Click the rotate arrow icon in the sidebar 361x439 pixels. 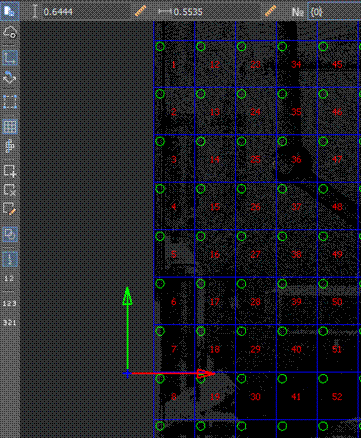click(x=10, y=77)
